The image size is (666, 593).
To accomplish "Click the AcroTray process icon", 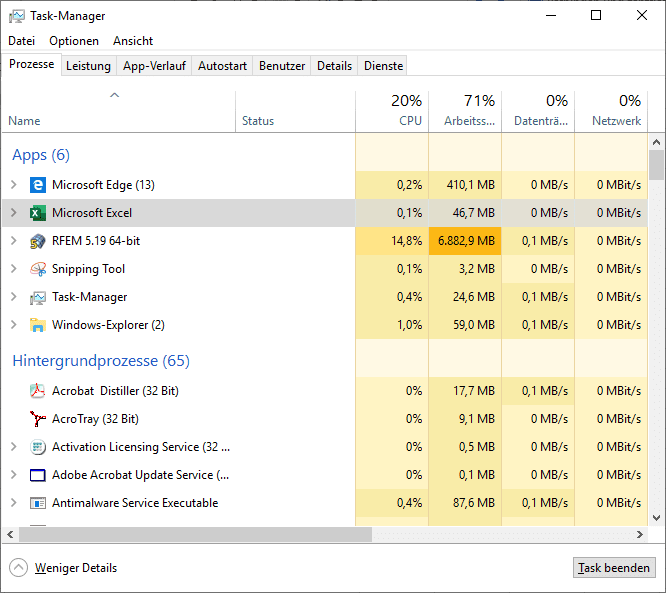I will point(38,419).
